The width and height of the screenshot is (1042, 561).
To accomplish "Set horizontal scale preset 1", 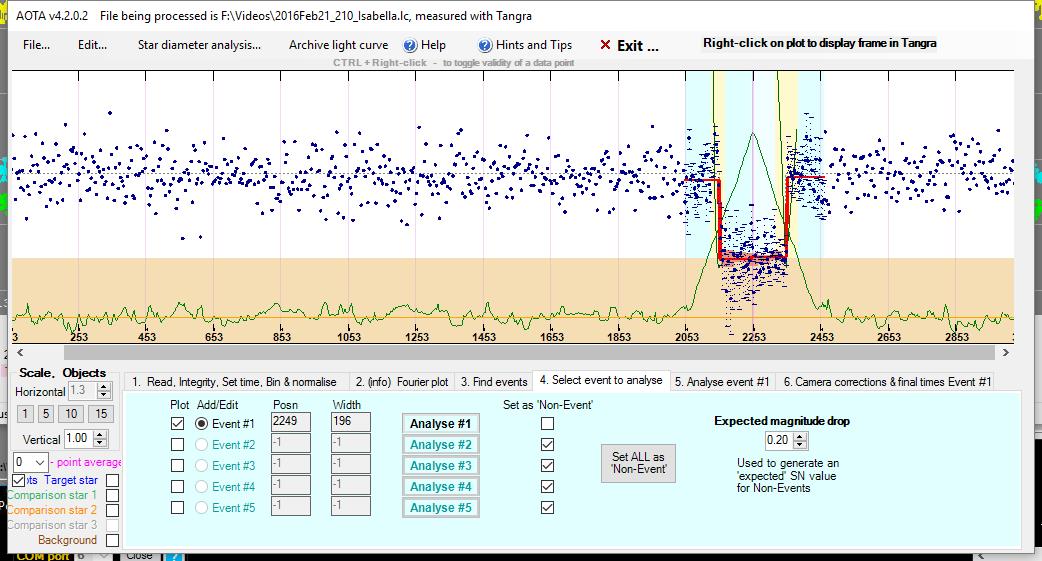I will click(x=25, y=414).
